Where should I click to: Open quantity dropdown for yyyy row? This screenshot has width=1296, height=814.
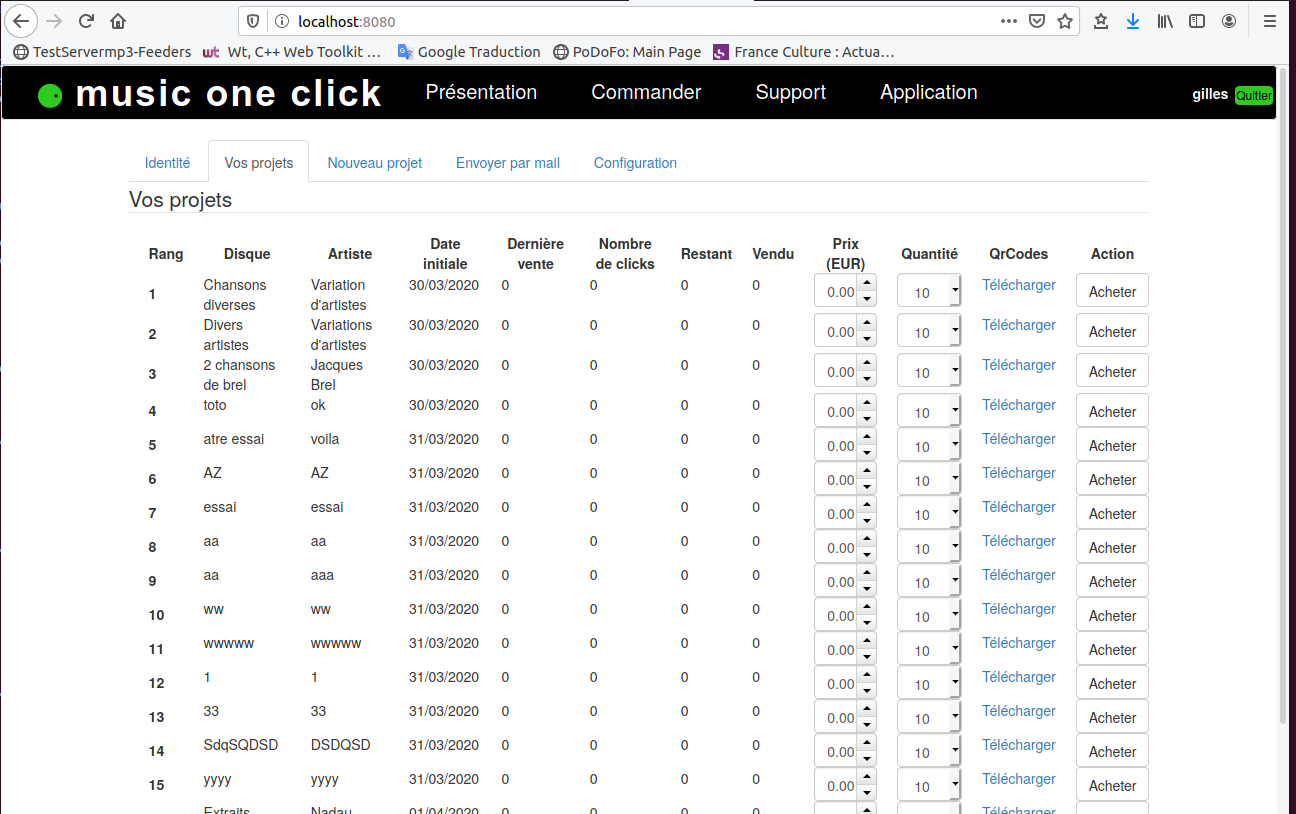pyautogui.click(x=929, y=786)
